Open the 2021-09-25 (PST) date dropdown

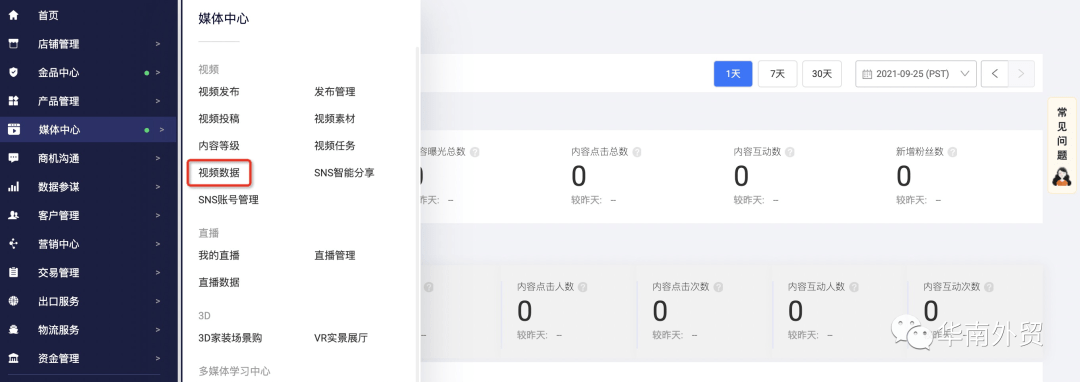point(916,74)
